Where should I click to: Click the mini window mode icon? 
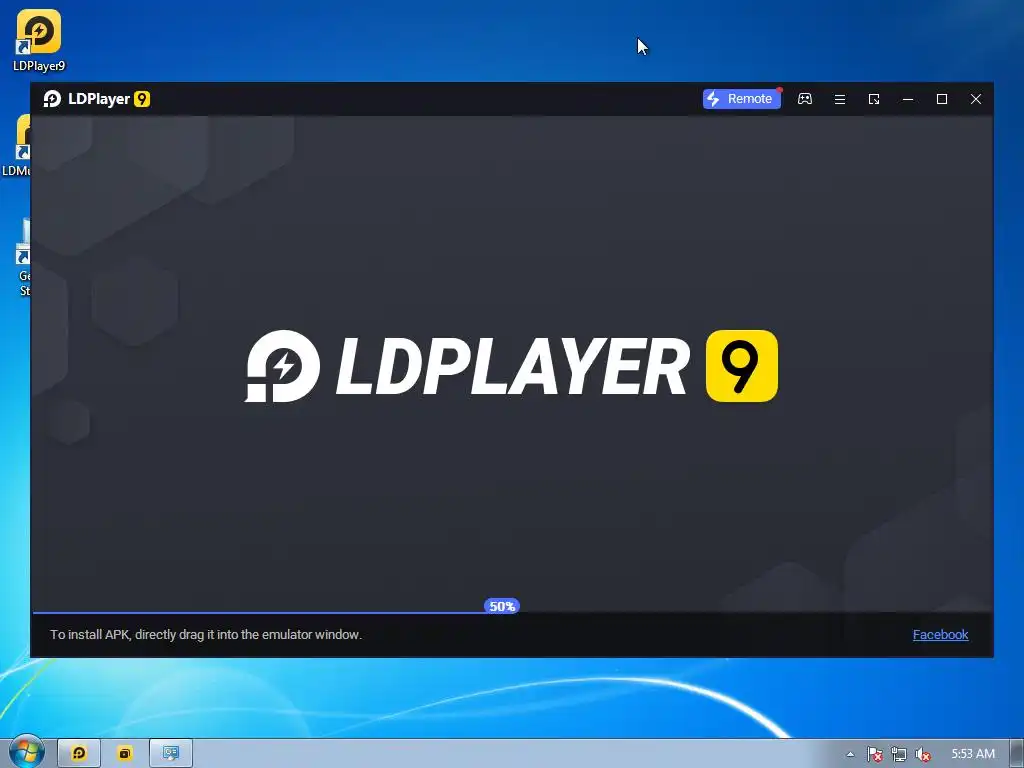click(874, 99)
